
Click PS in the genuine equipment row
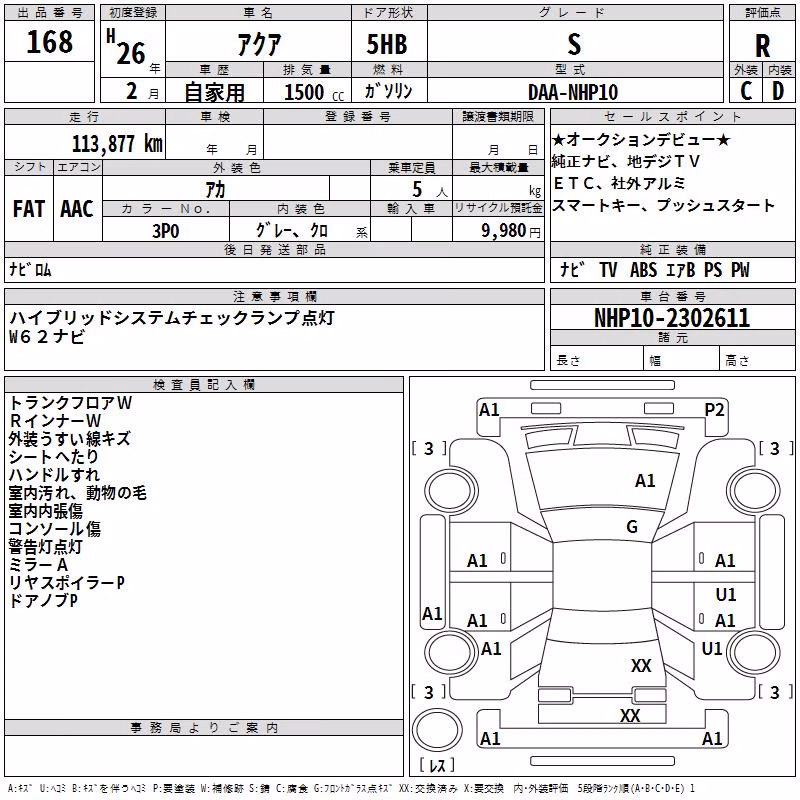click(713, 269)
